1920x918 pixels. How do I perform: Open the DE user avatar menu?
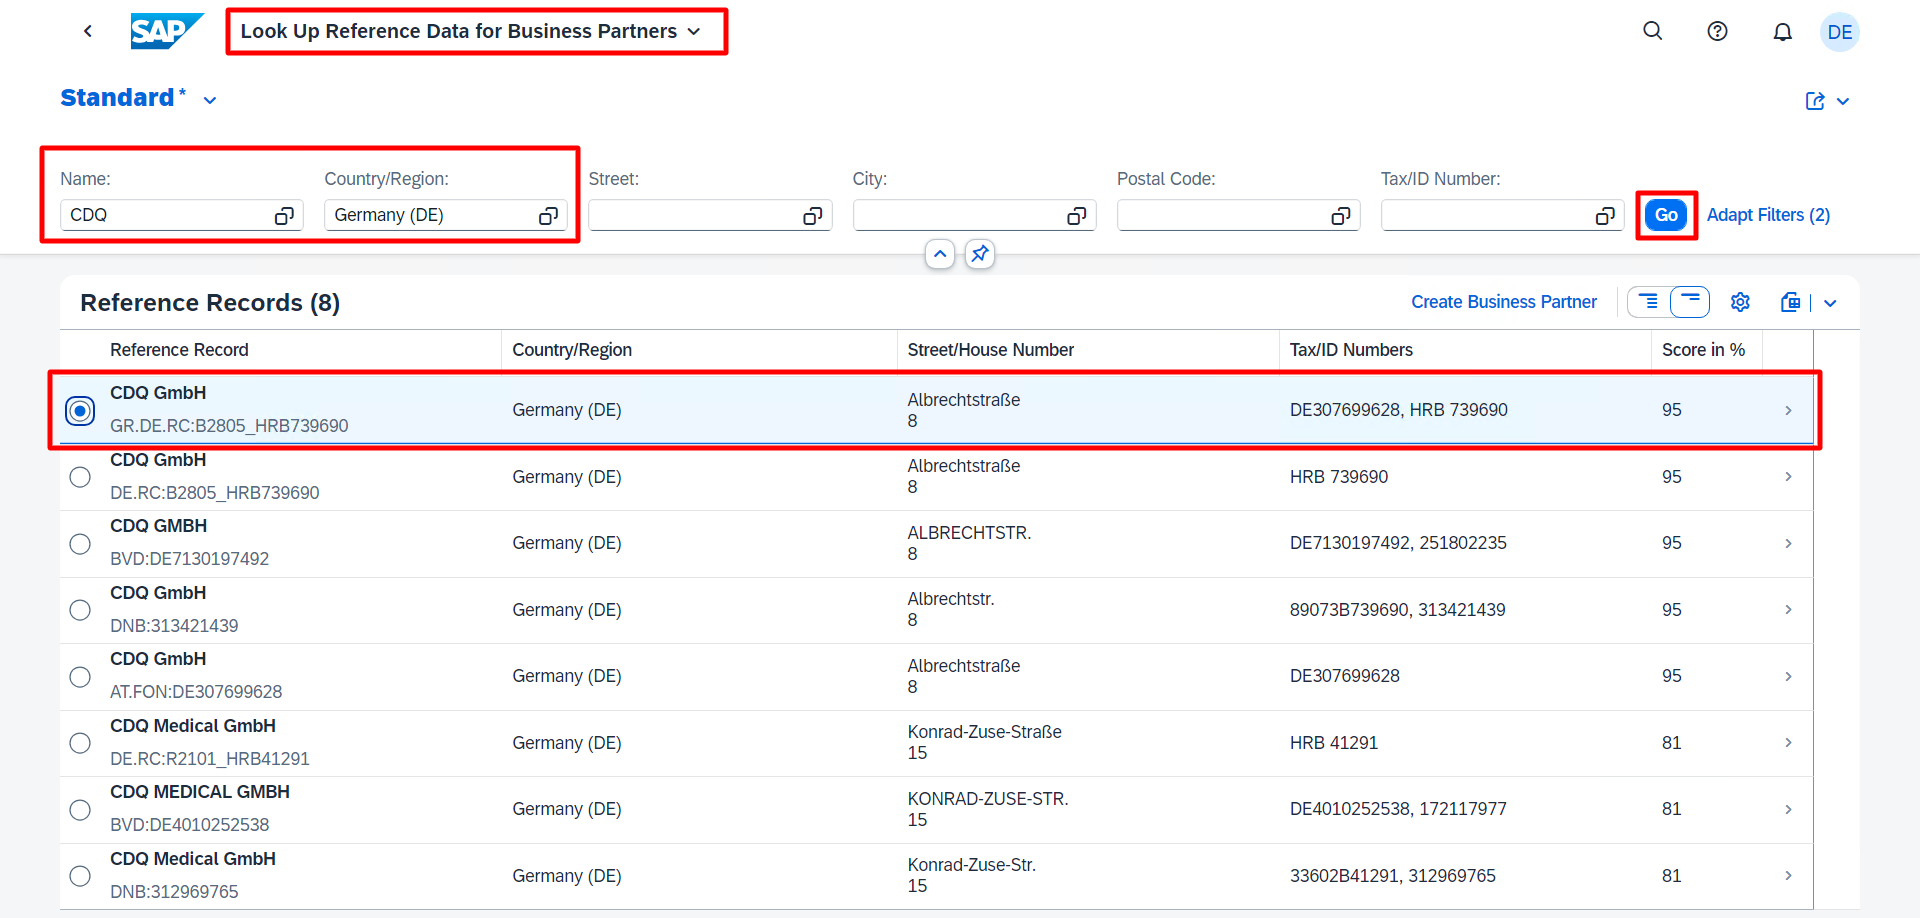point(1839,32)
